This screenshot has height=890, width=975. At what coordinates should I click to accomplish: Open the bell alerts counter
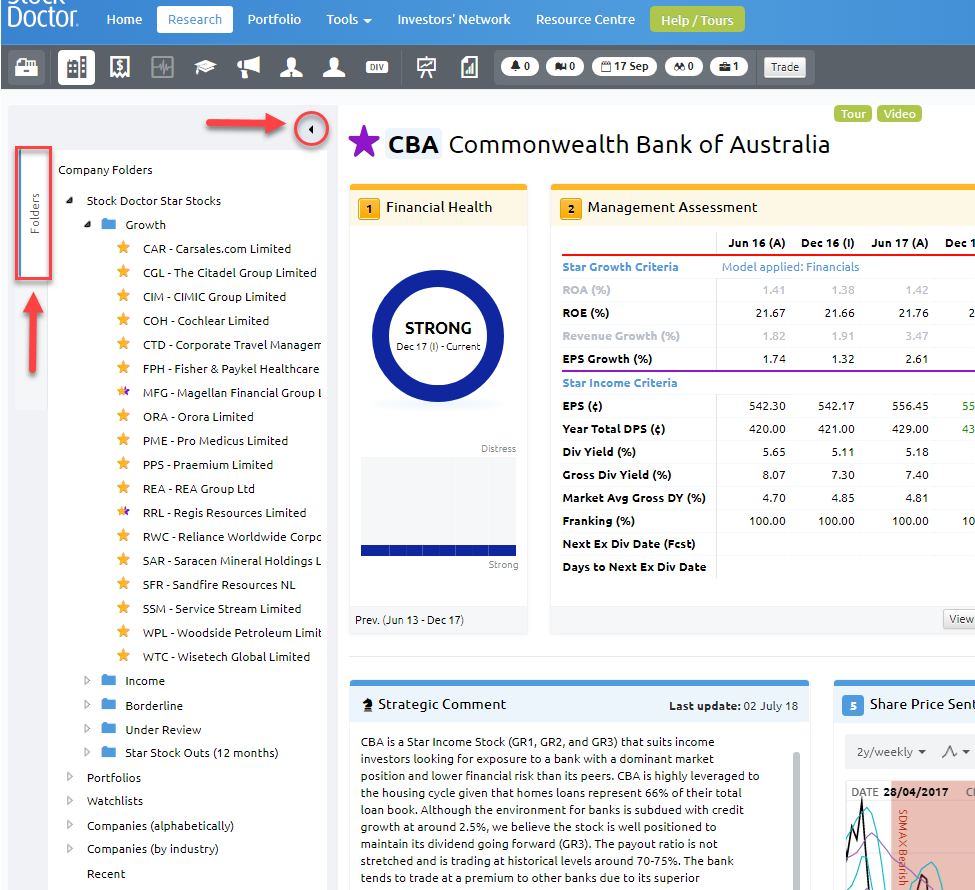(x=520, y=66)
